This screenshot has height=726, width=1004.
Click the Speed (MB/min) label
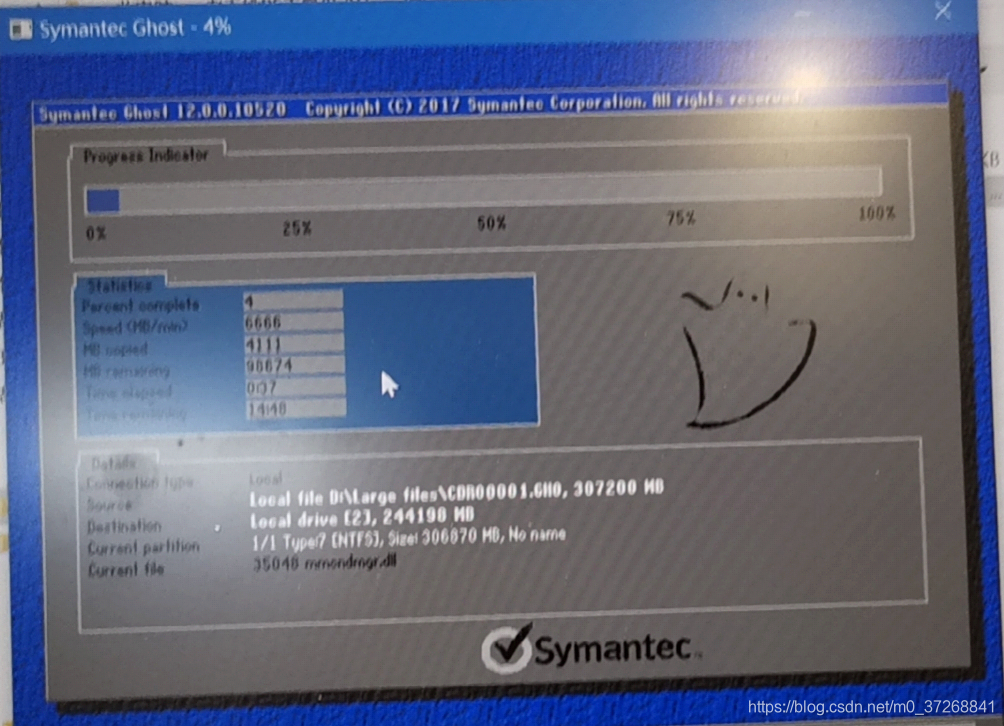tap(135, 328)
